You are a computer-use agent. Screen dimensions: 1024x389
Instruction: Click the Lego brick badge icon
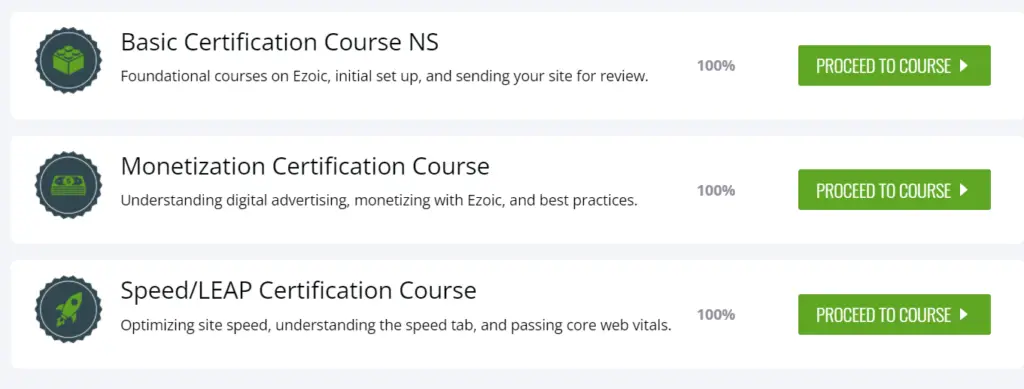click(x=69, y=60)
